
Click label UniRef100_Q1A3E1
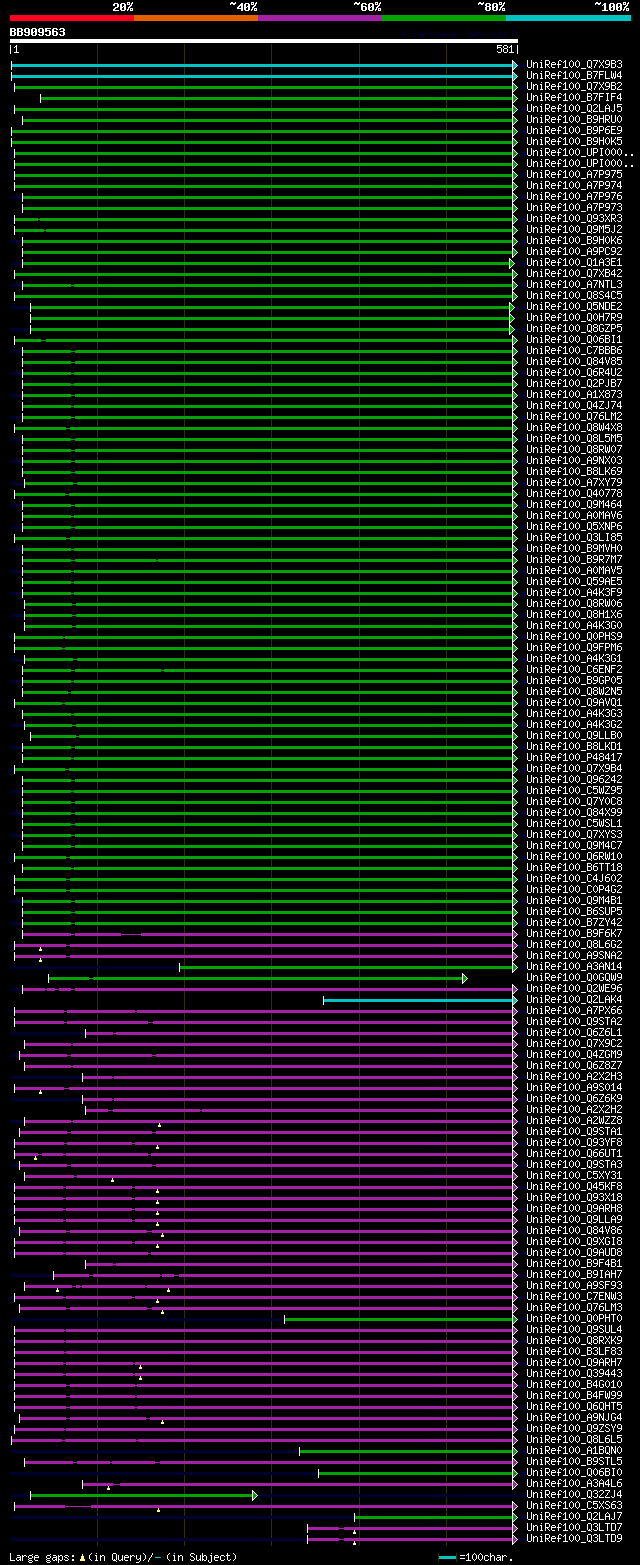(x=574, y=262)
